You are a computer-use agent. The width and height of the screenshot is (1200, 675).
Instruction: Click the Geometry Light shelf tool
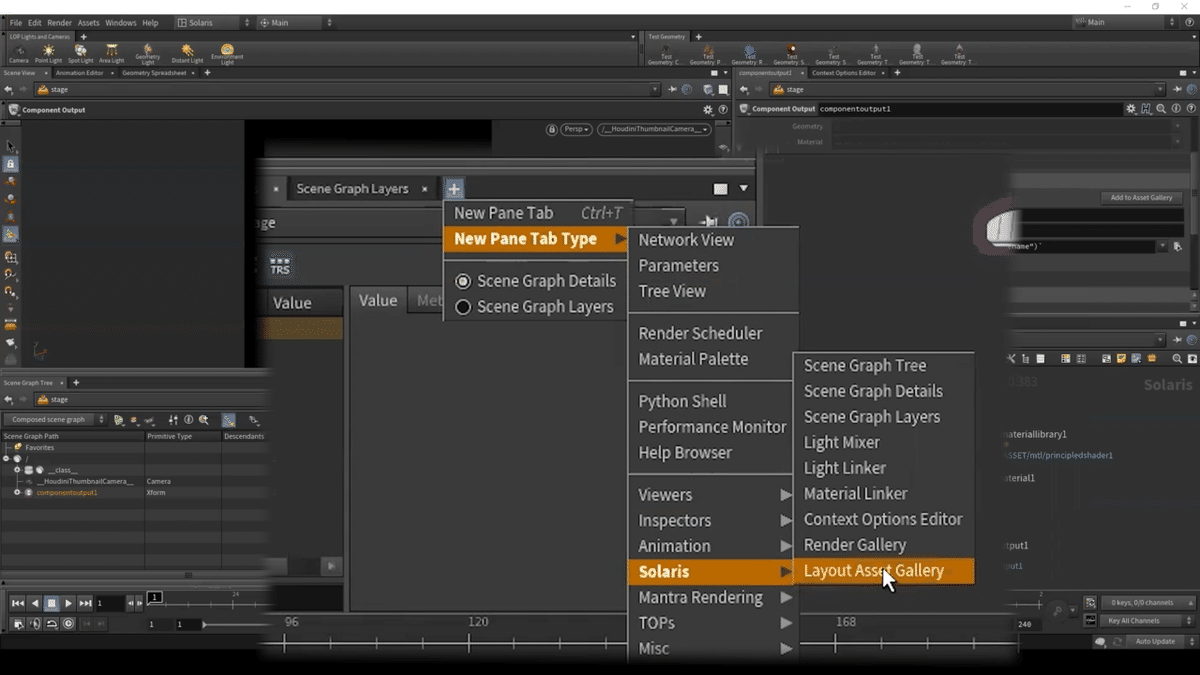(148, 54)
